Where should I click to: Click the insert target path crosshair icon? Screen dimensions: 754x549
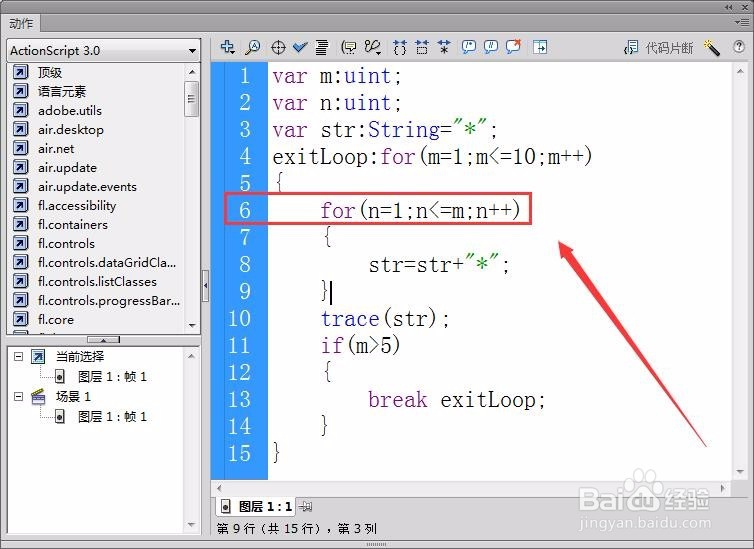pos(278,47)
